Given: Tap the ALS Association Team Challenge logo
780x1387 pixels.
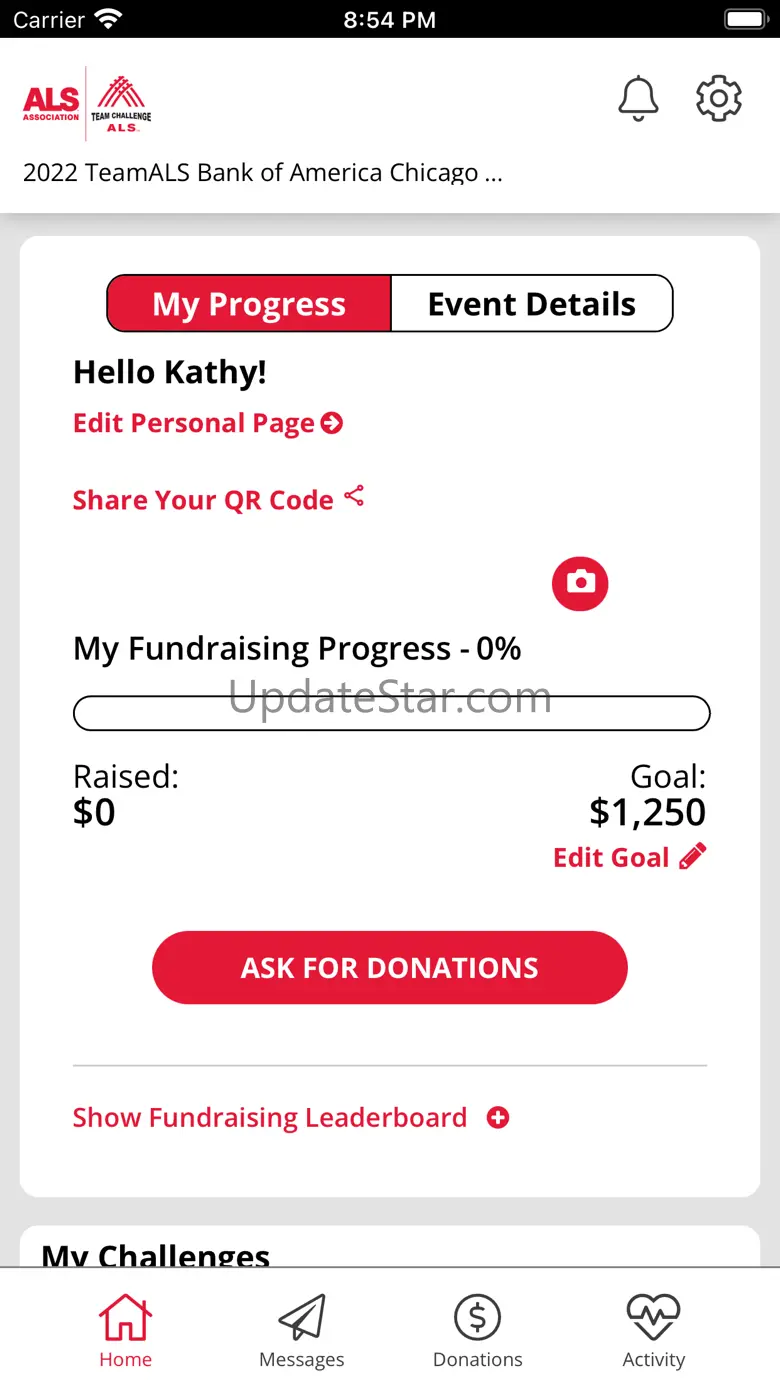Looking at the screenshot, I should point(87,101).
